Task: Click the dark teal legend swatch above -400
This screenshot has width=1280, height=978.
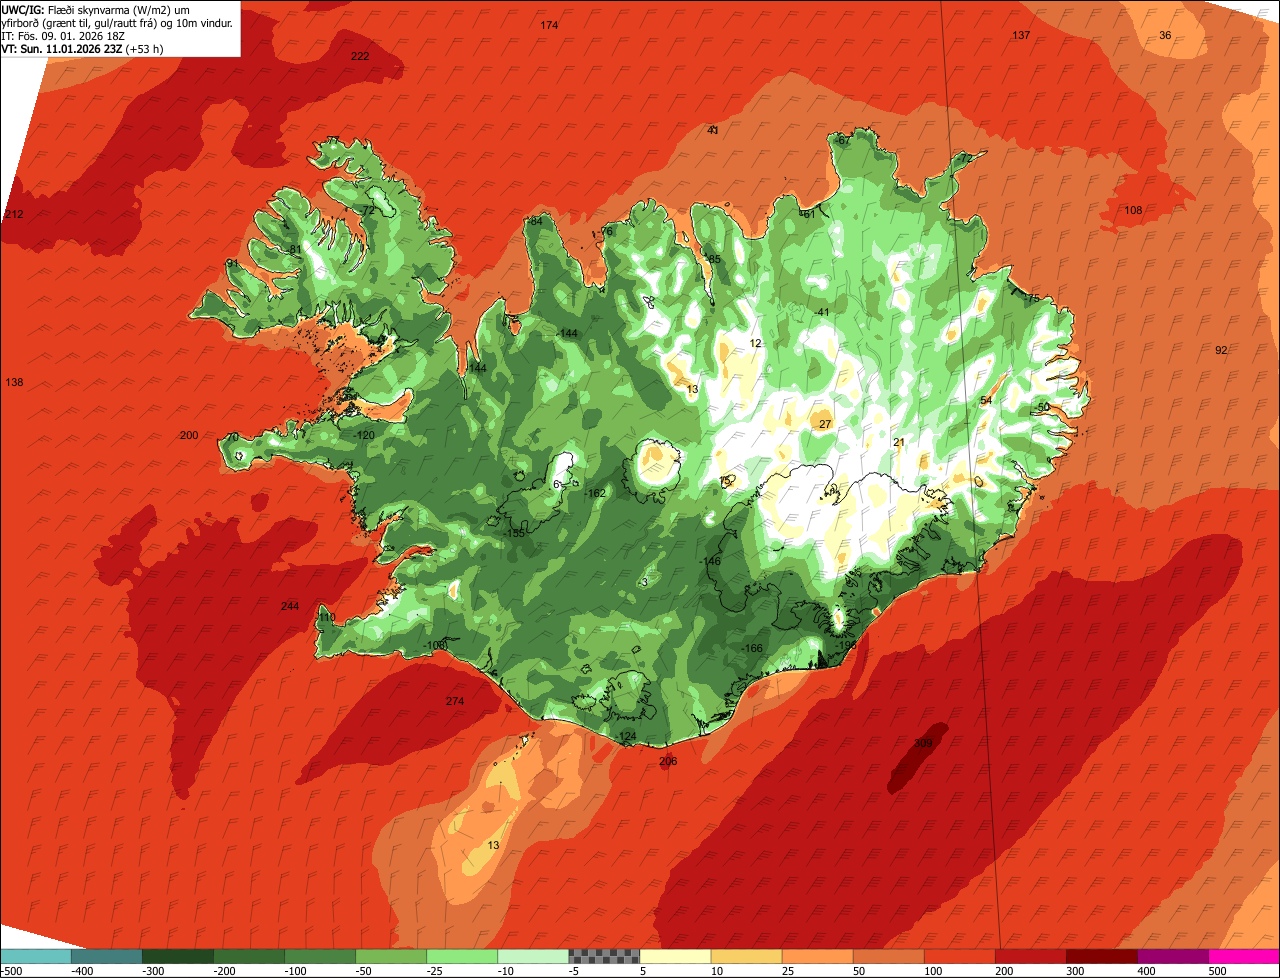Action: 106,956
